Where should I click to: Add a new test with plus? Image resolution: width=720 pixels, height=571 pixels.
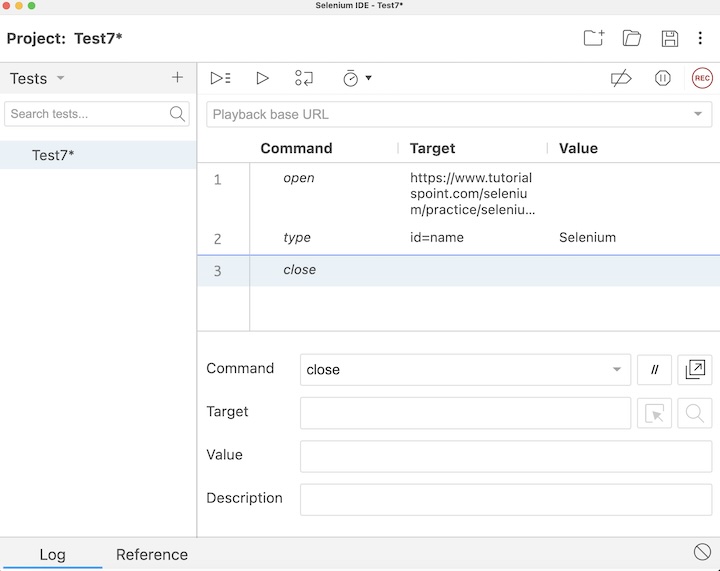pyautogui.click(x=177, y=78)
